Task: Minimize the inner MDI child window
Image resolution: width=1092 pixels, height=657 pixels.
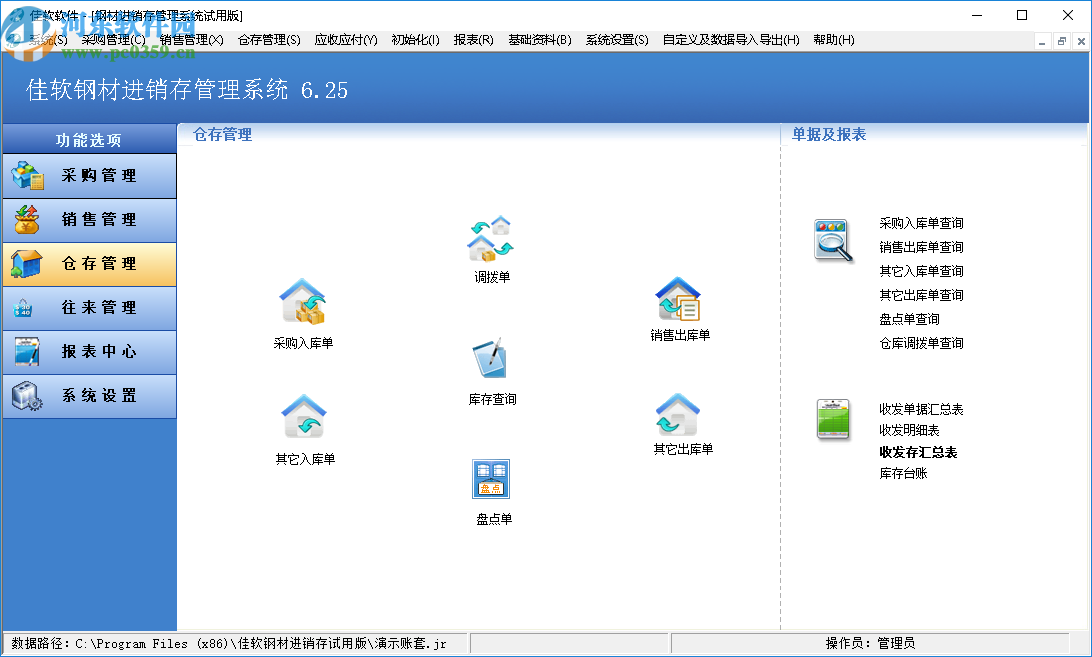Action: tap(1042, 42)
